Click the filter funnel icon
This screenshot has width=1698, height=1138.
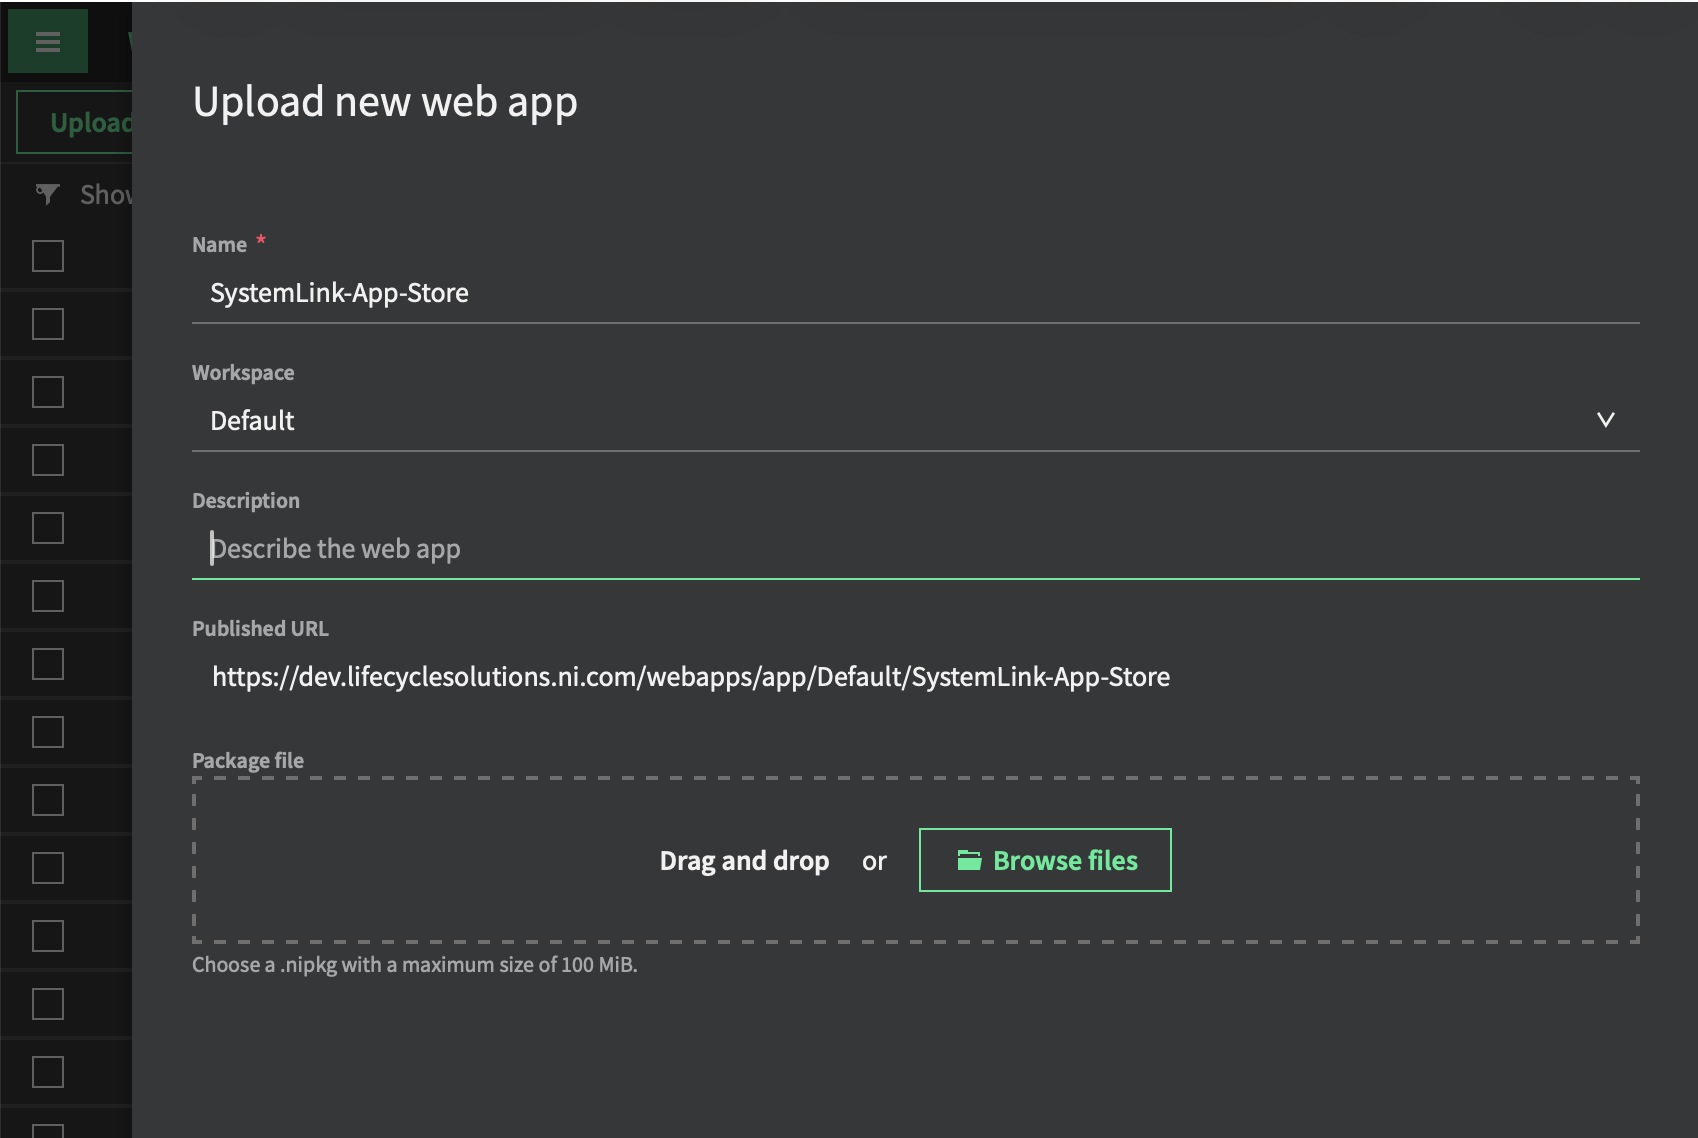pyautogui.click(x=47, y=194)
